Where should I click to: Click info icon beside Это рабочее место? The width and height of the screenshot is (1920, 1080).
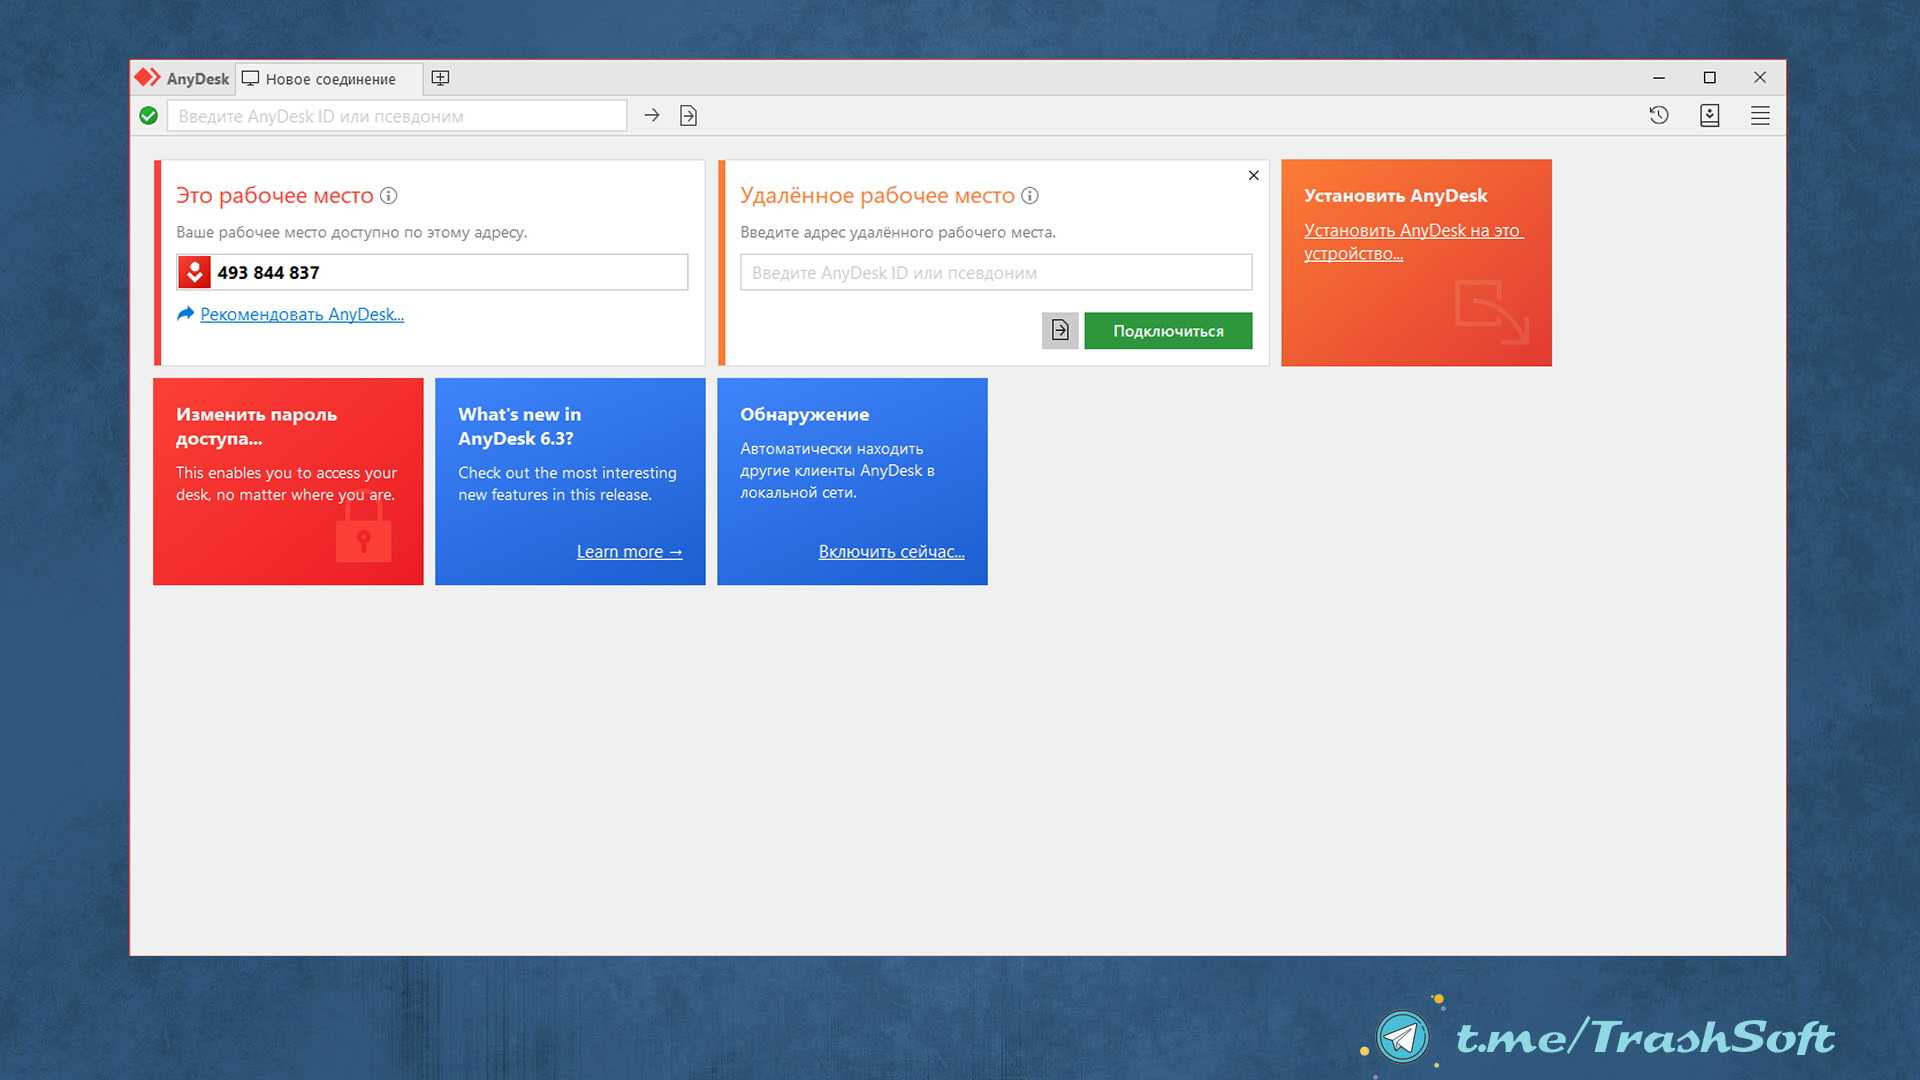tap(389, 195)
